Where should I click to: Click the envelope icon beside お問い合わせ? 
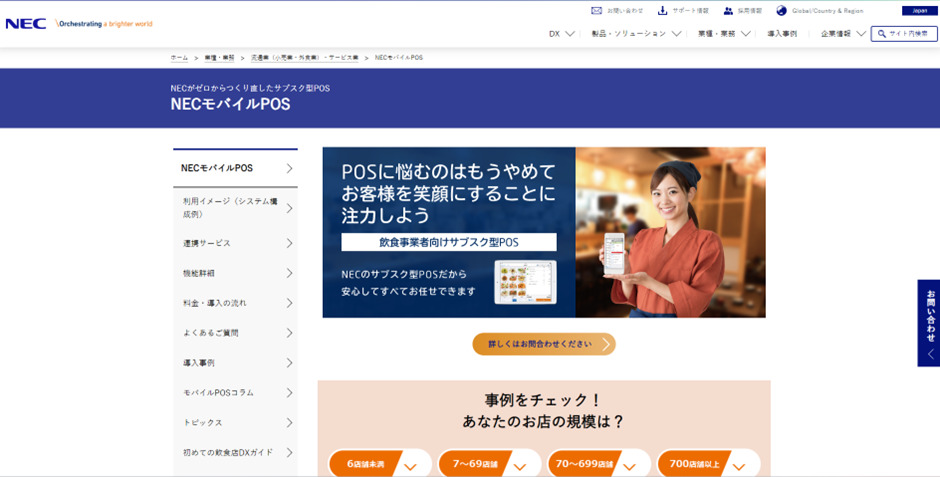(x=596, y=11)
